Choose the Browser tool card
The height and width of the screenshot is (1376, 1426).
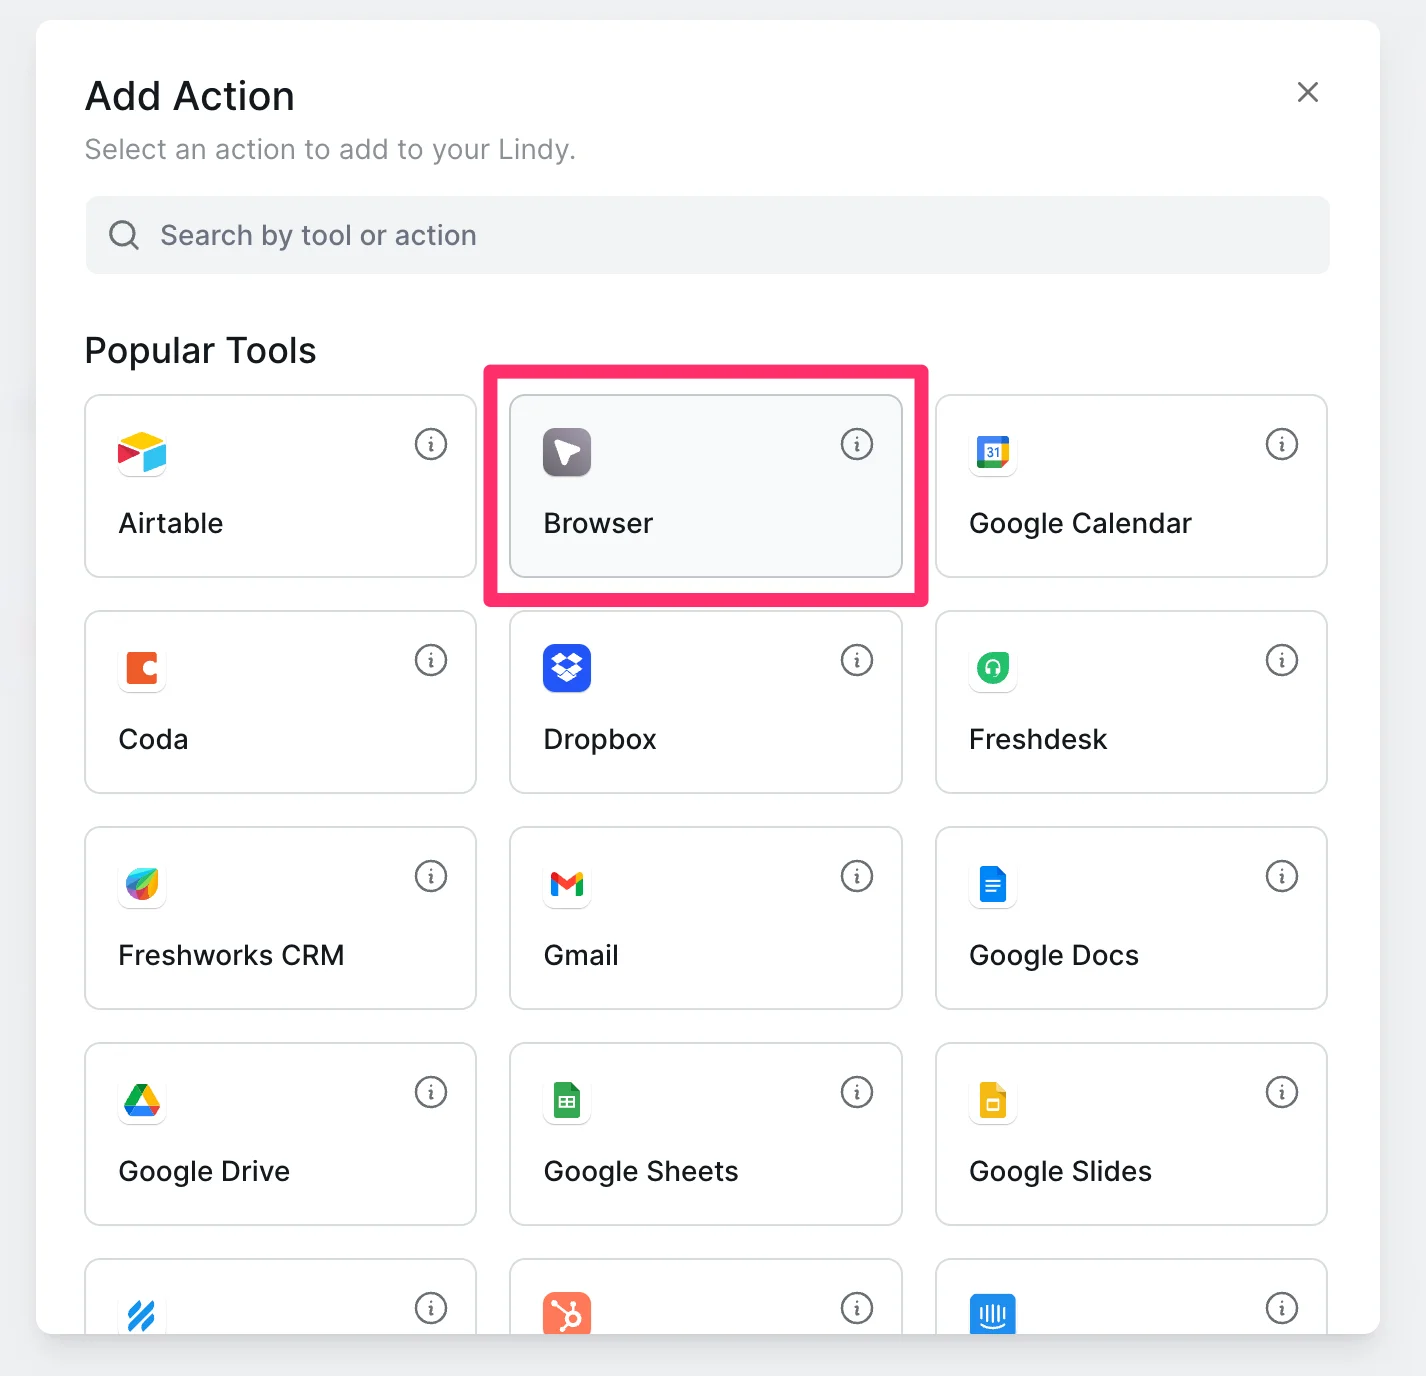(x=706, y=486)
